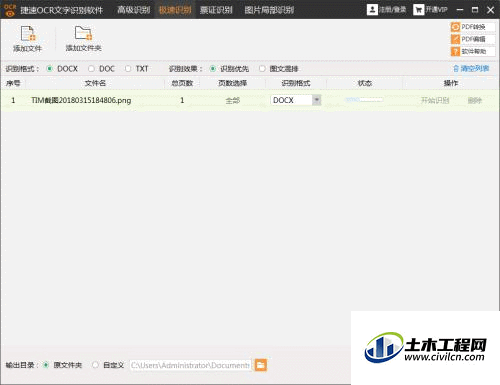Image resolution: width=500 pixels, height=385 pixels.
Task: Click the 文件名 column header
Action: (95, 83)
